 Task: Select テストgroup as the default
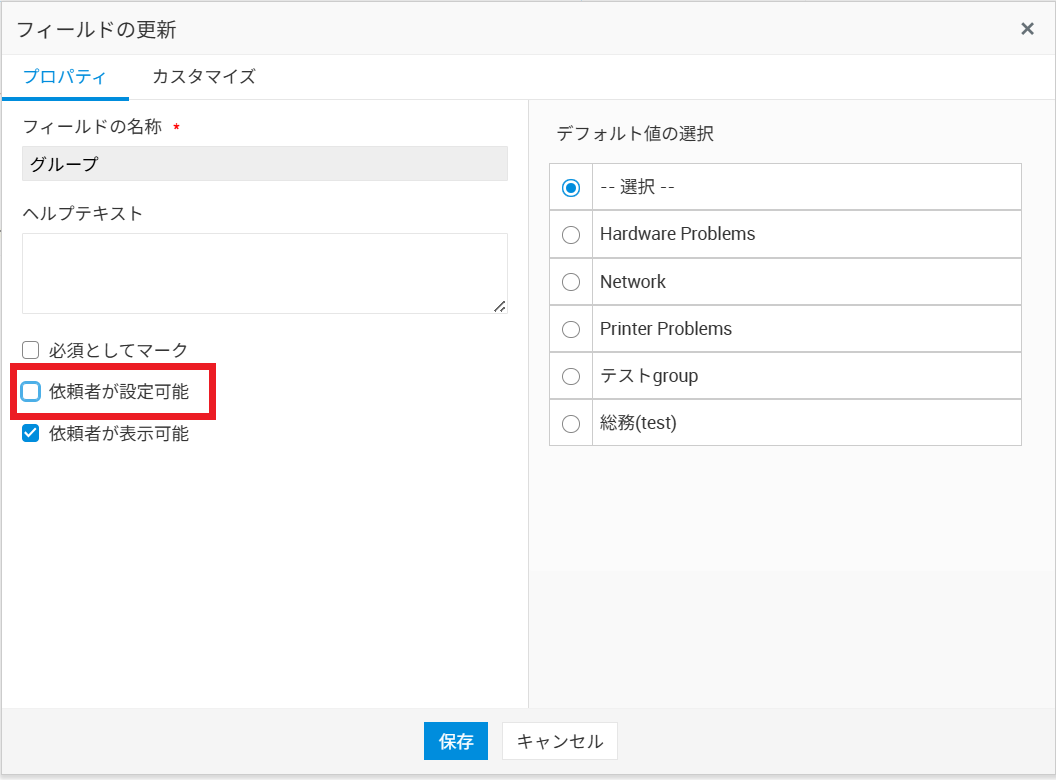pos(571,377)
